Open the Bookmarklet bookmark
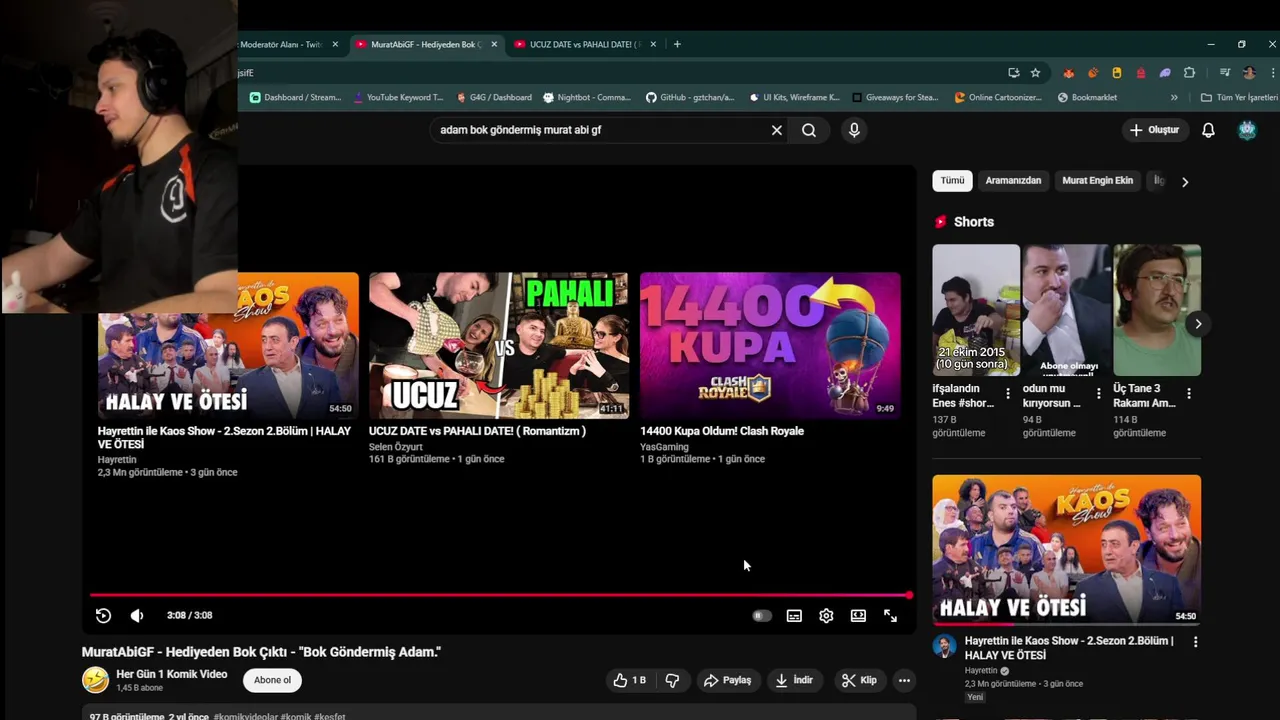1280x720 pixels. [x=1087, y=97]
